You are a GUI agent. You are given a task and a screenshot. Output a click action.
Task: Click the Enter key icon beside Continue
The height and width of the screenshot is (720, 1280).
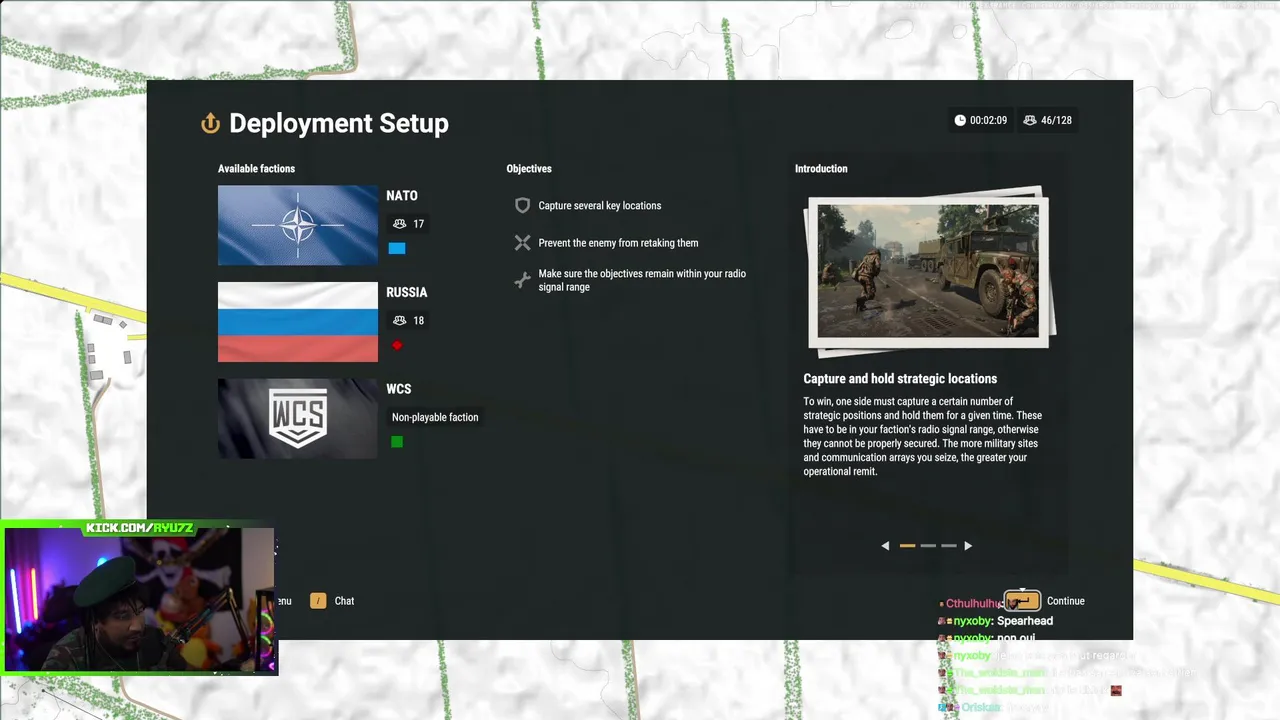click(x=1022, y=600)
